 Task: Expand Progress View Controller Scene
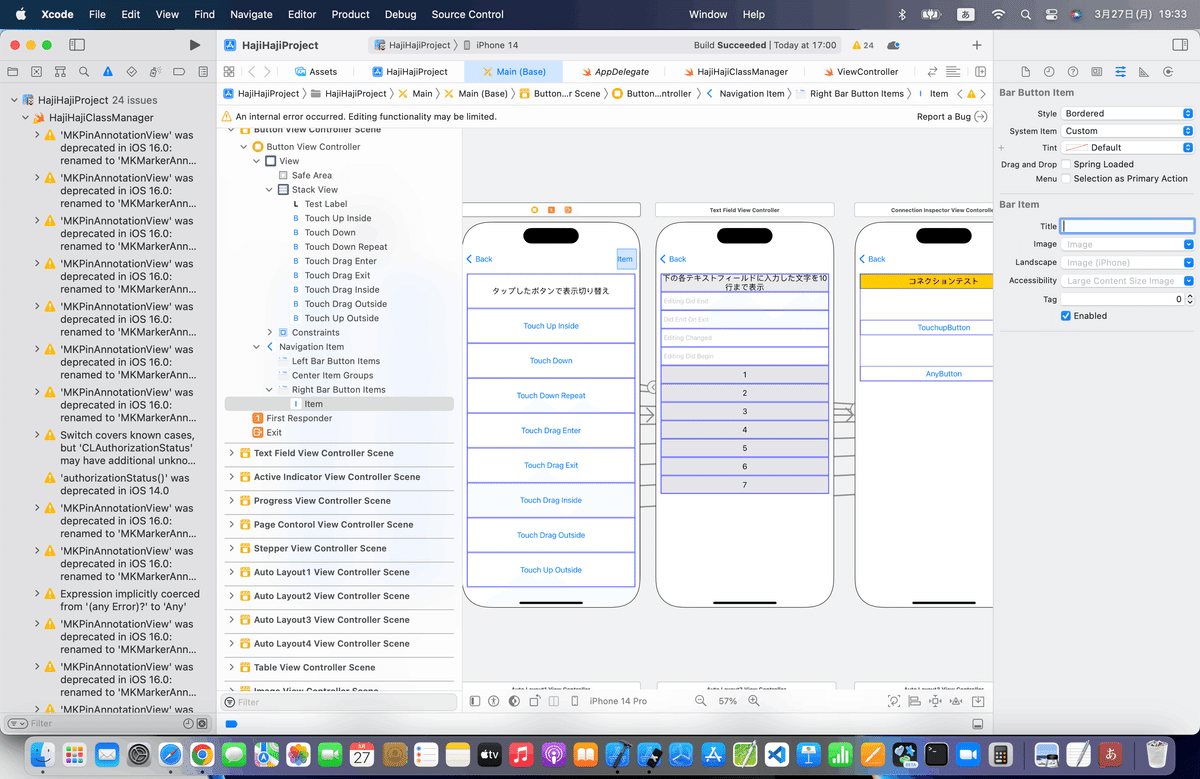click(232, 501)
